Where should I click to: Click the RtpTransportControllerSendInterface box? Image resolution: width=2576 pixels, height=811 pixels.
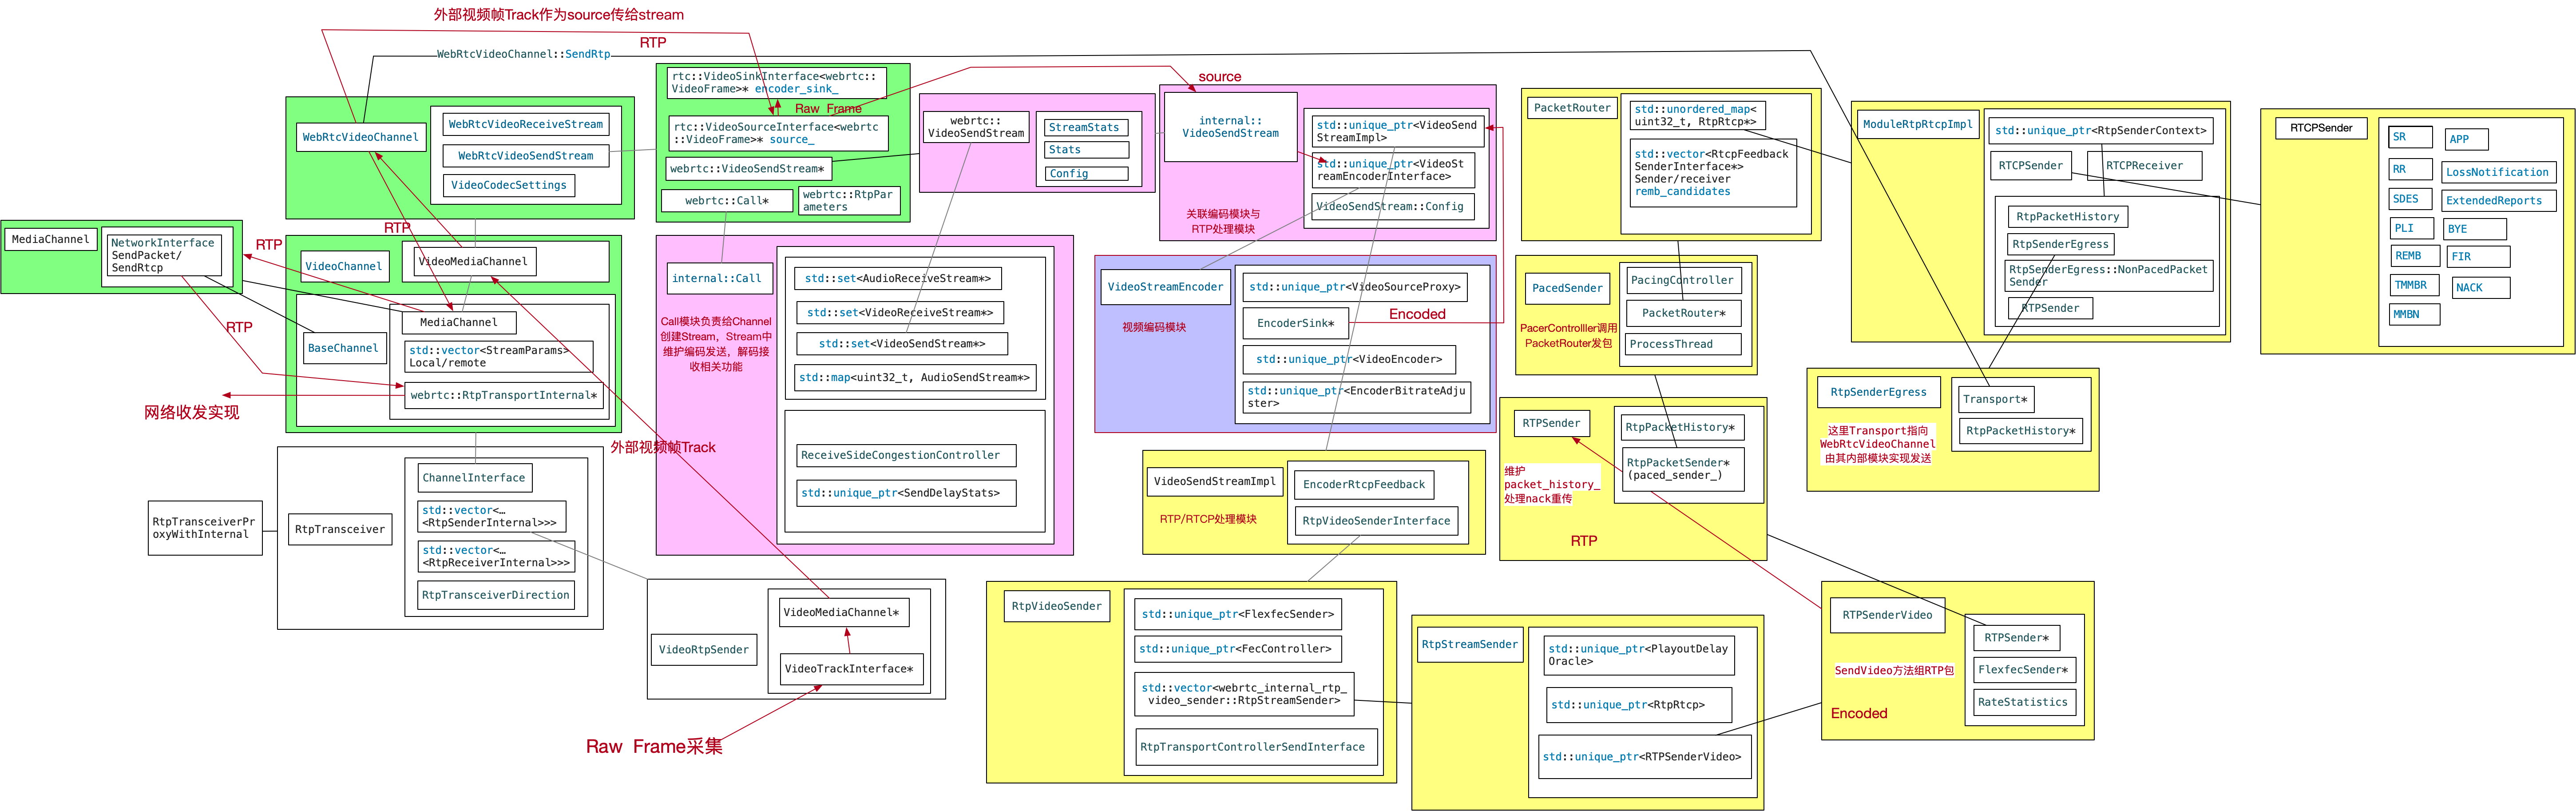point(1256,747)
